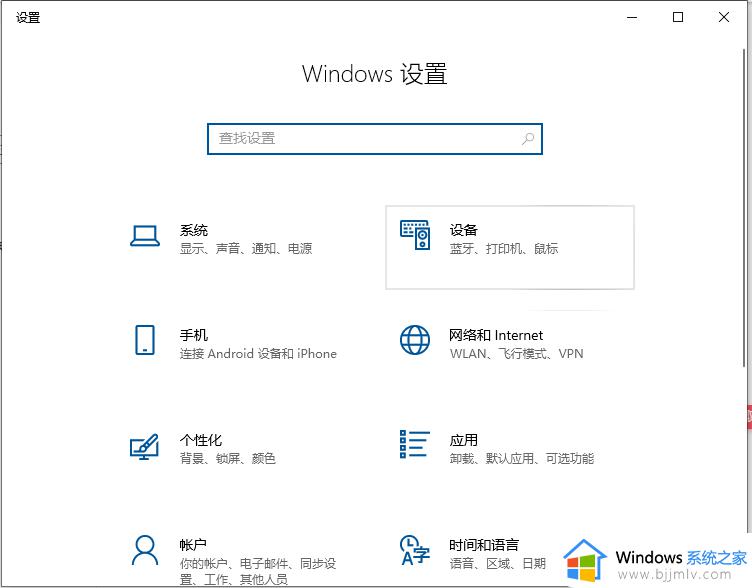Click the text 显示、声音、通知、电源
Image resolution: width=752 pixels, height=588 pixels.
click(246, 248)
